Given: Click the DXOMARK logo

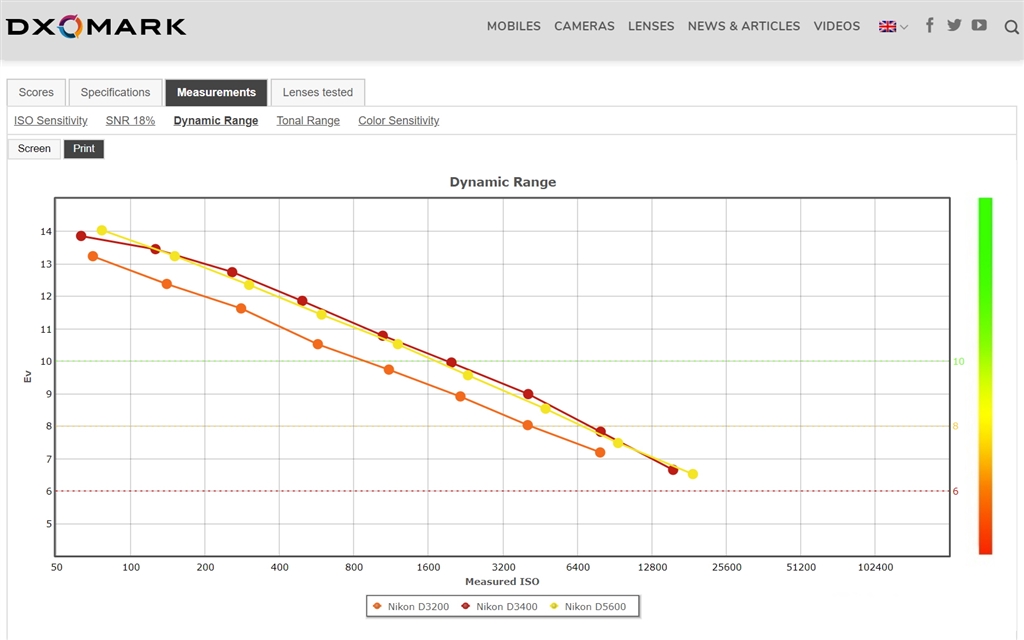Looking at the screenshot, I should 97,27.
